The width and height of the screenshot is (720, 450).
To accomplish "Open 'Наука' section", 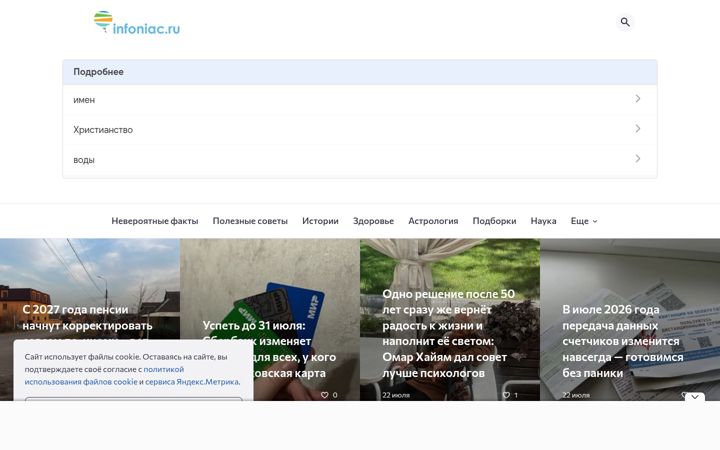I will (543, 221).
